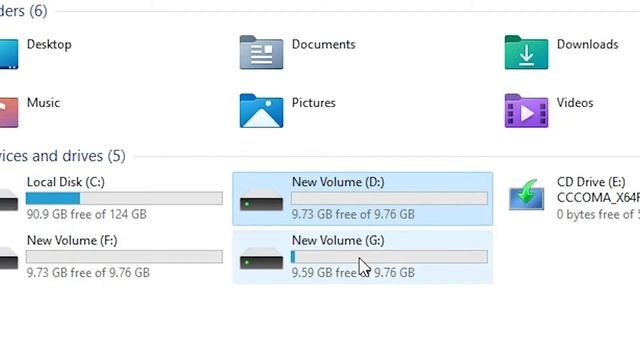Select the CD Drive (E:) icon
Image resolution: width=640 pixels, height=360 pixels.
click(x=526, y=195)
